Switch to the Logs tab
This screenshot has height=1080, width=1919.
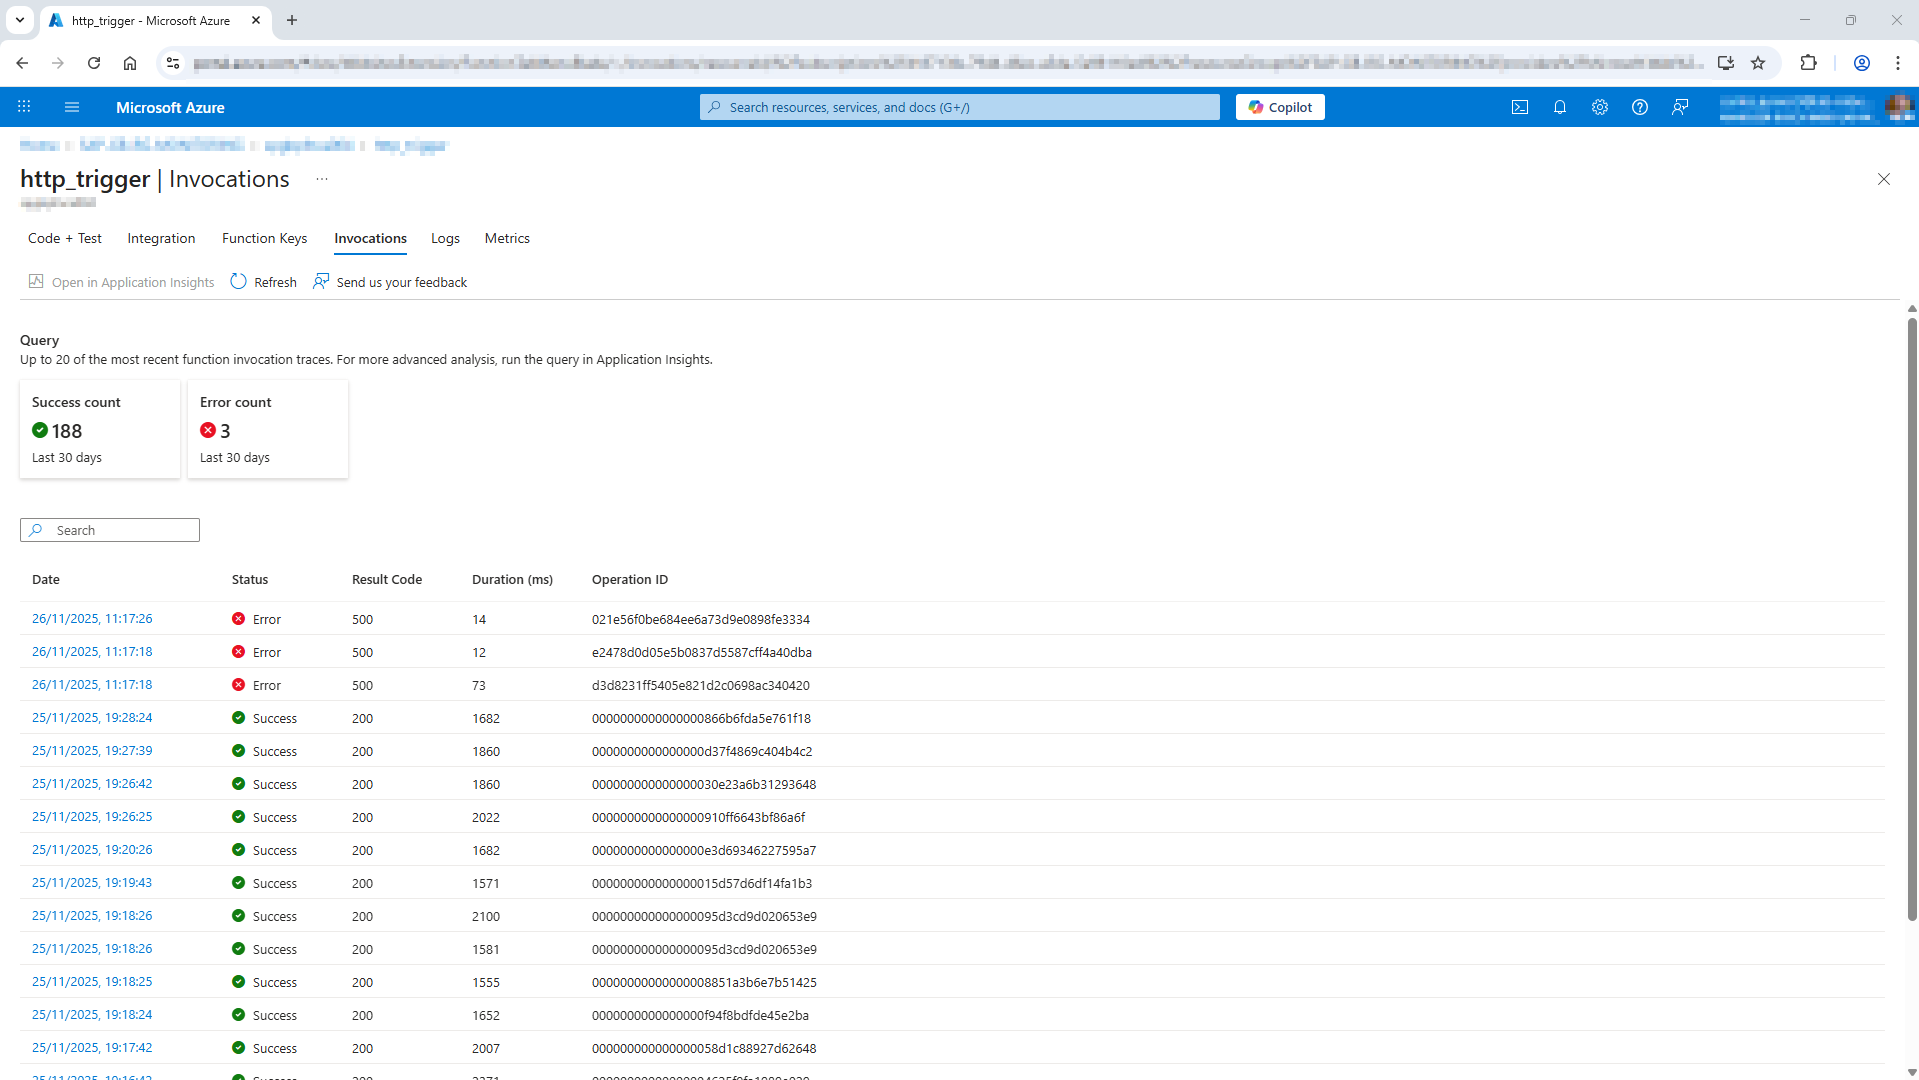[445, 238]
